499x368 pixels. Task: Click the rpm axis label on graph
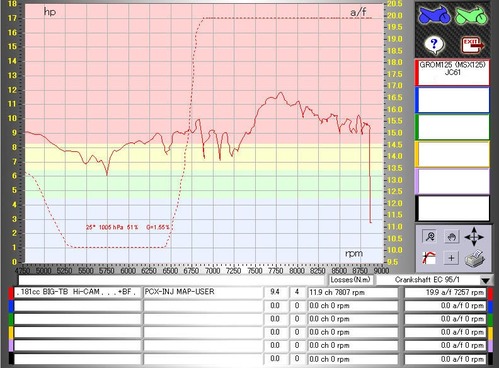354,254
